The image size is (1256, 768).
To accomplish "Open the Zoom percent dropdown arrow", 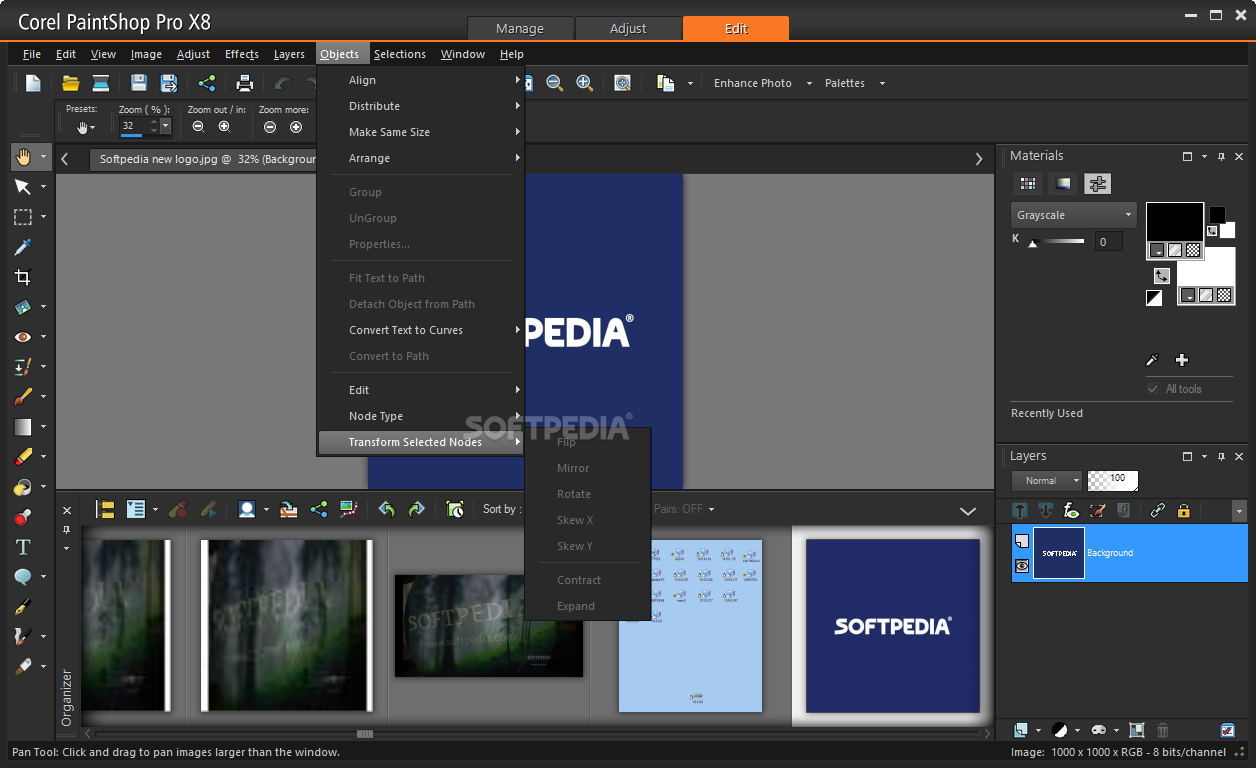I will tap(166, 126).
